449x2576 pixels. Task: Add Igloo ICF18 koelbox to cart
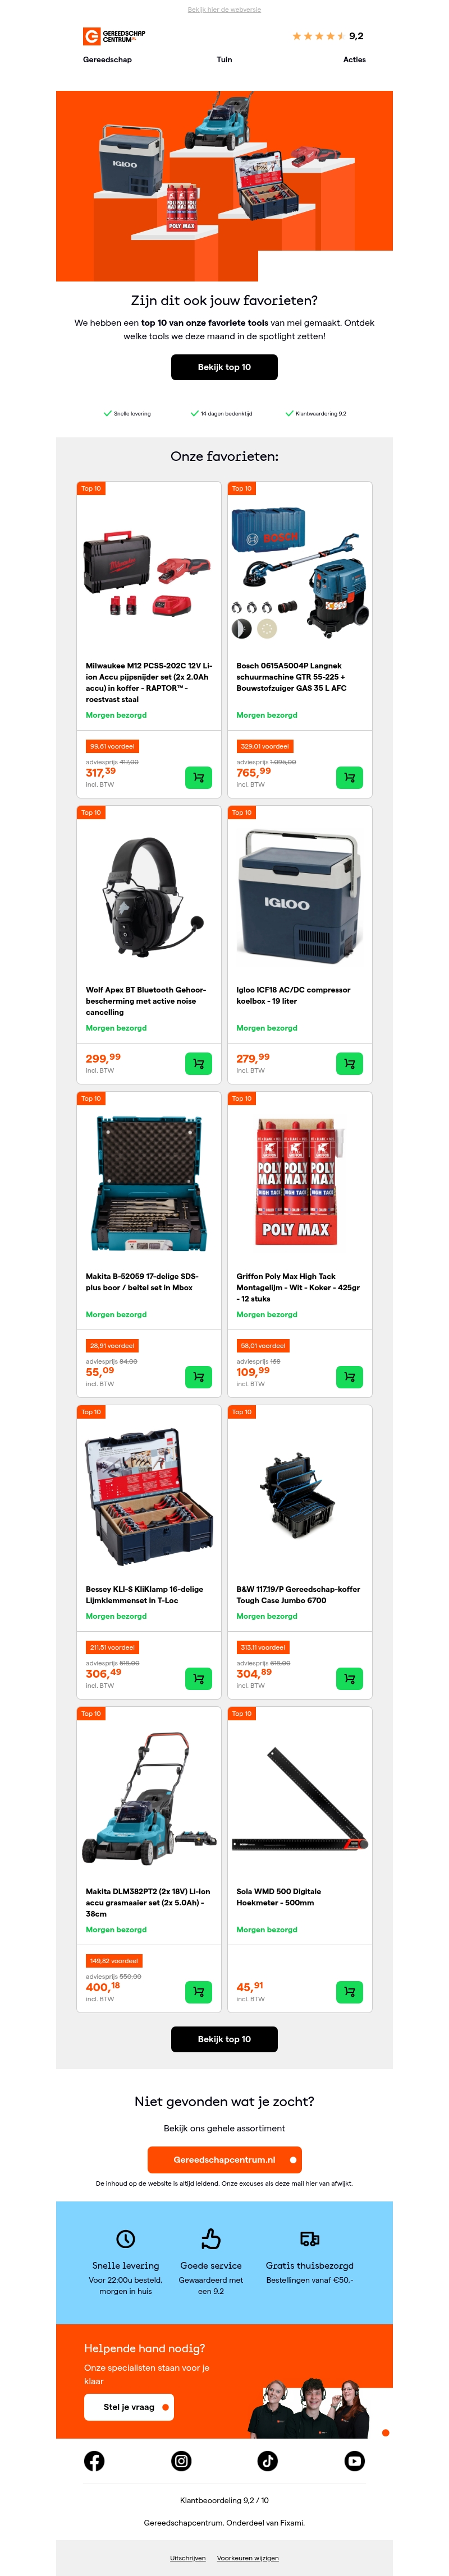[x=349, y=1063]
